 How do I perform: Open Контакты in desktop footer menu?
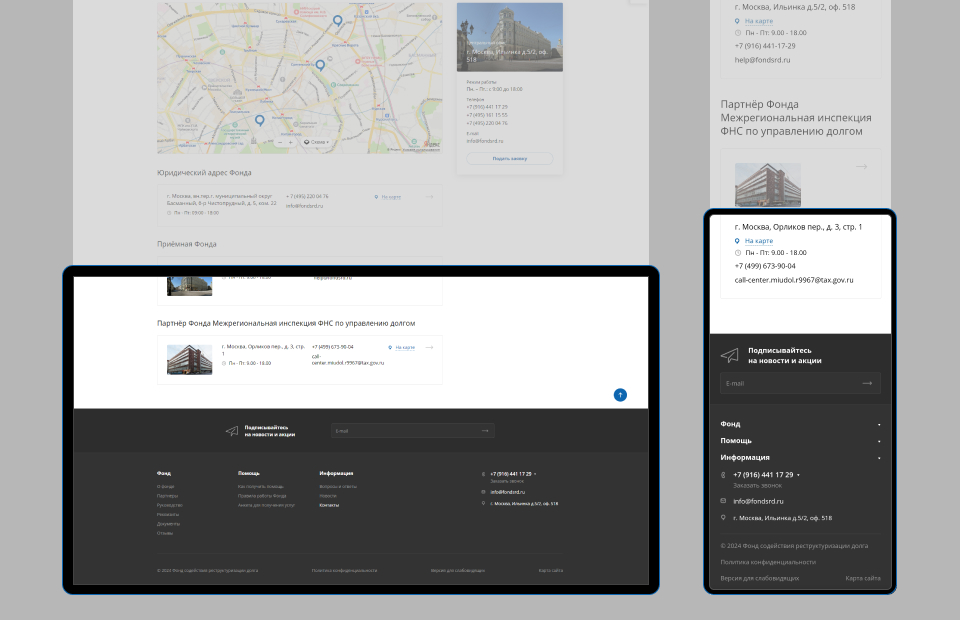tap(329, 505)
